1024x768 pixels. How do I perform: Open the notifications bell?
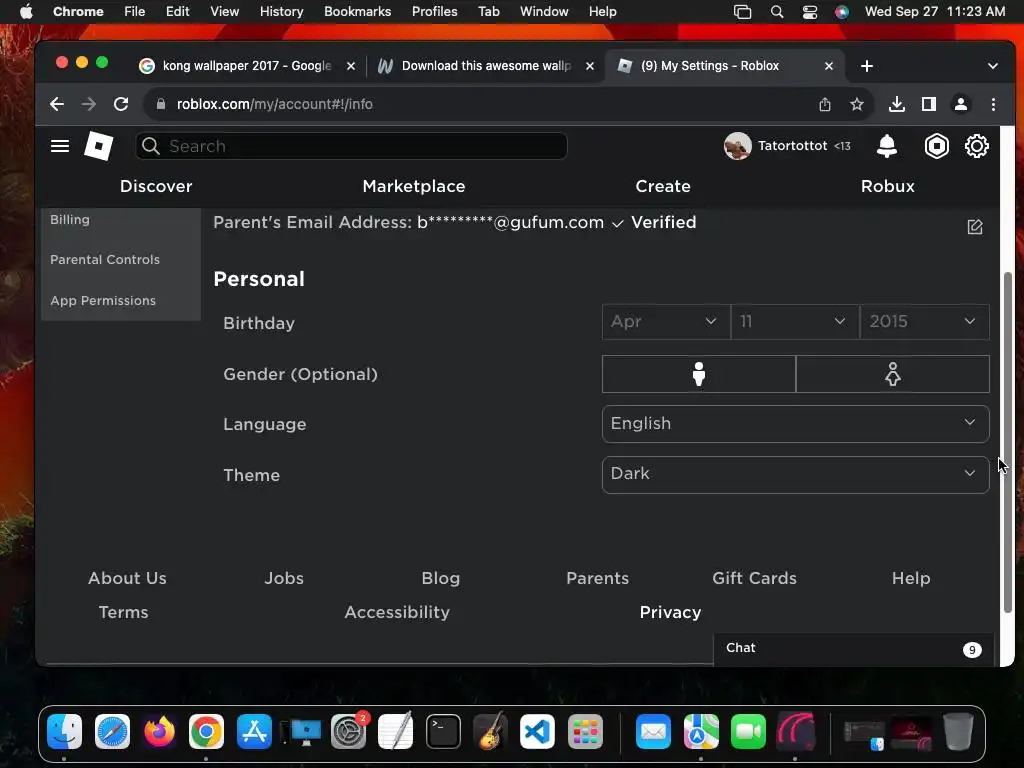pos(886,146)
